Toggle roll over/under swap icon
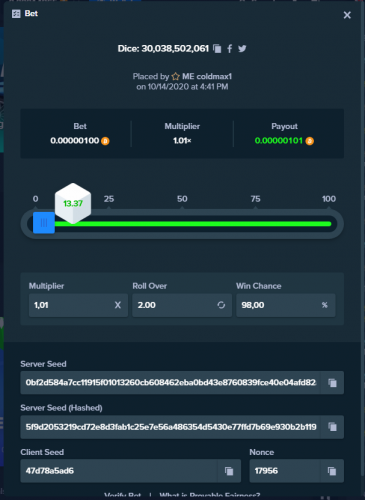 (x=221, y=305)
